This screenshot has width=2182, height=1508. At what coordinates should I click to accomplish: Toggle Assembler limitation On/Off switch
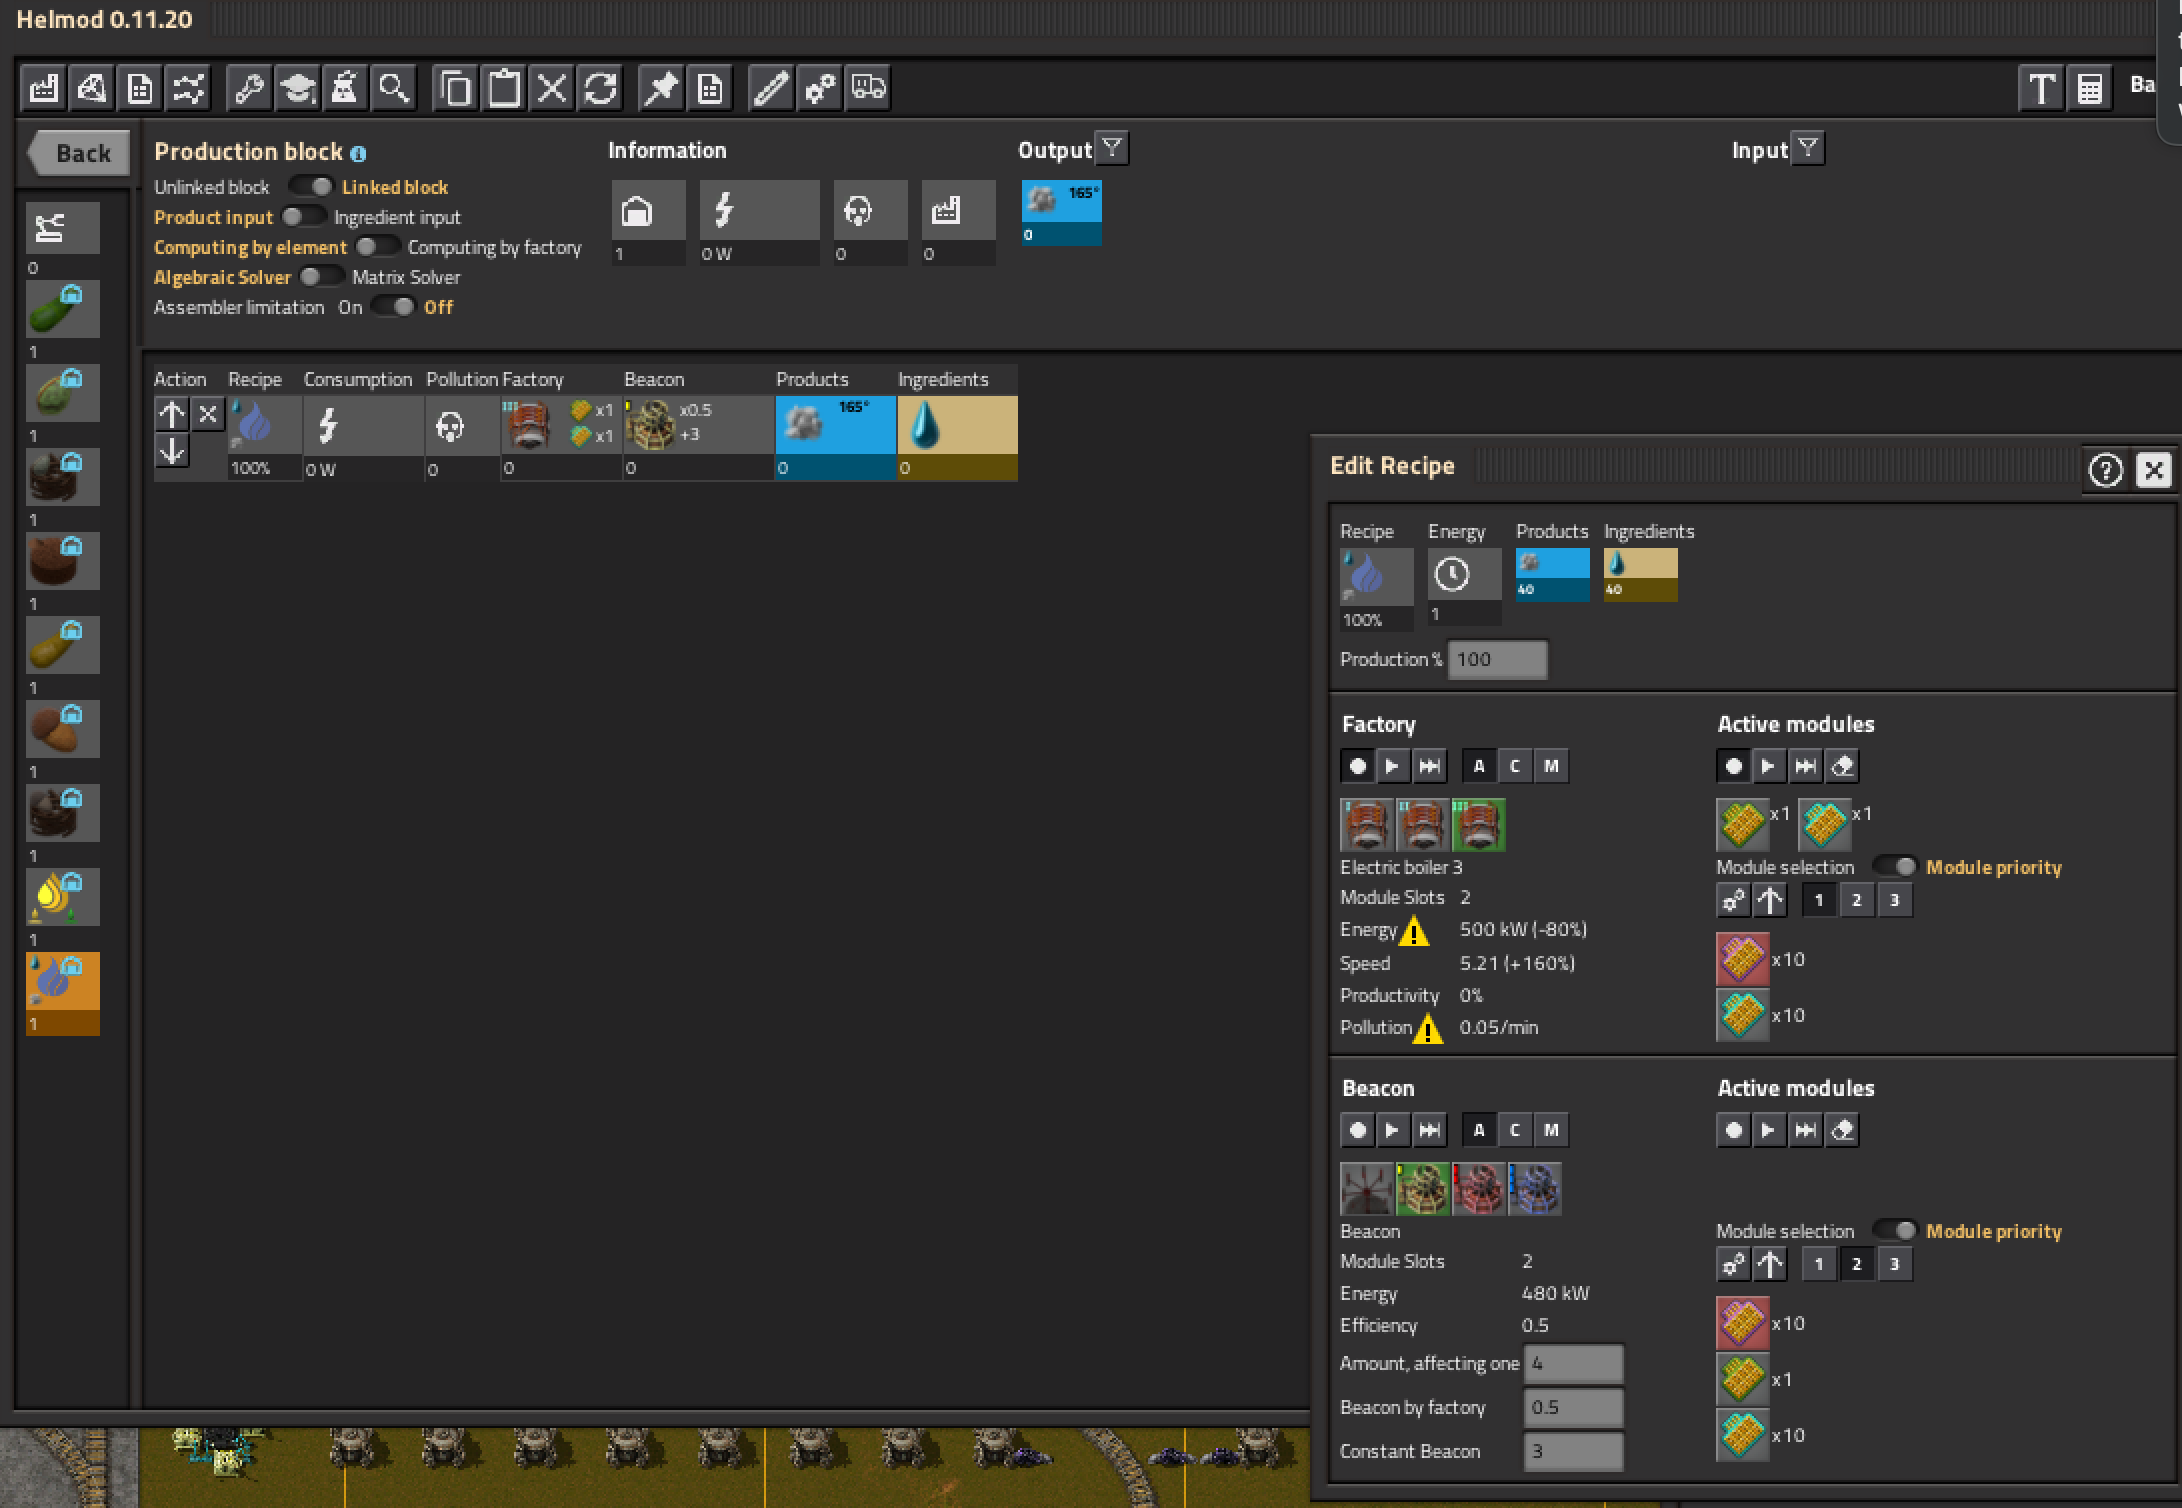[393, 307]
